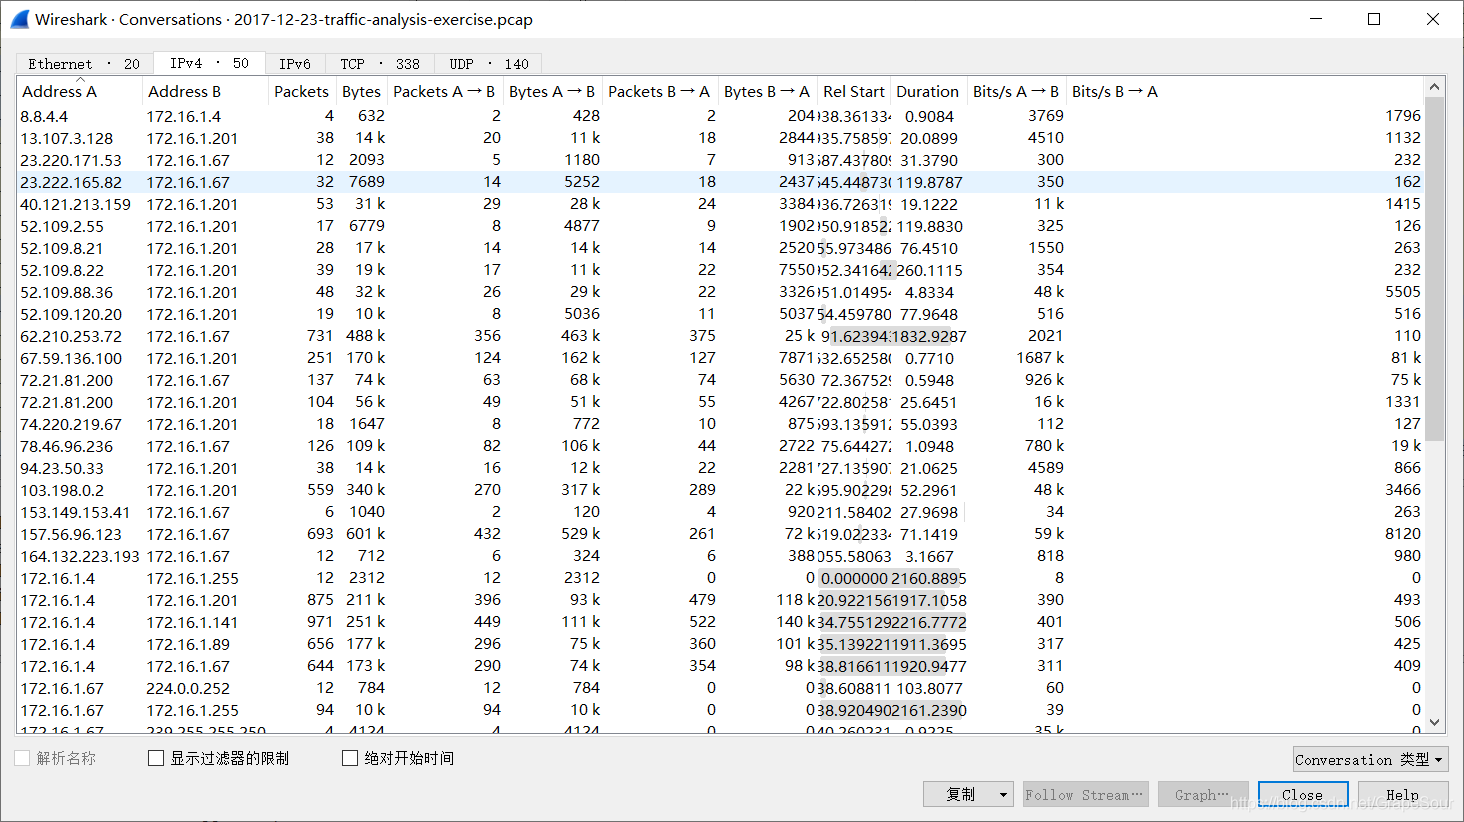Open the UDP conversations tab
This screenshot has width=1464, height=822.
point(489,64)
